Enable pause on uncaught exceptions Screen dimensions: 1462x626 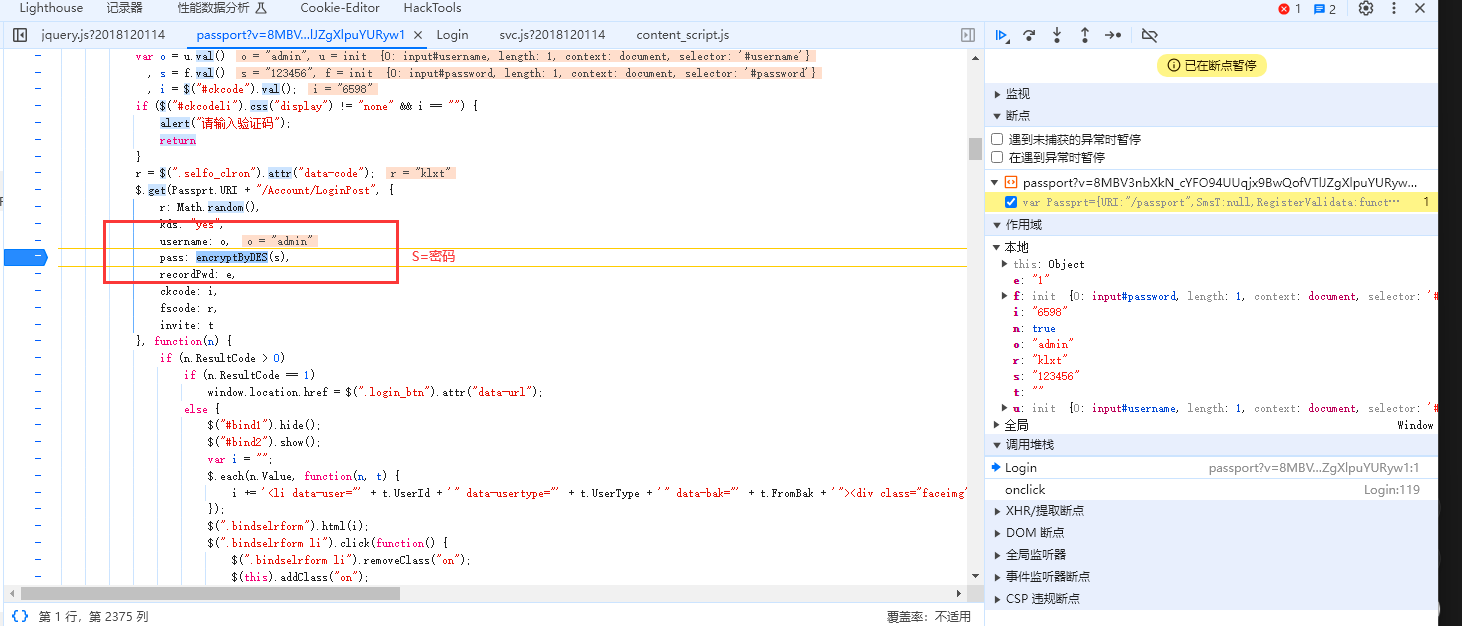tap(997, 139)
